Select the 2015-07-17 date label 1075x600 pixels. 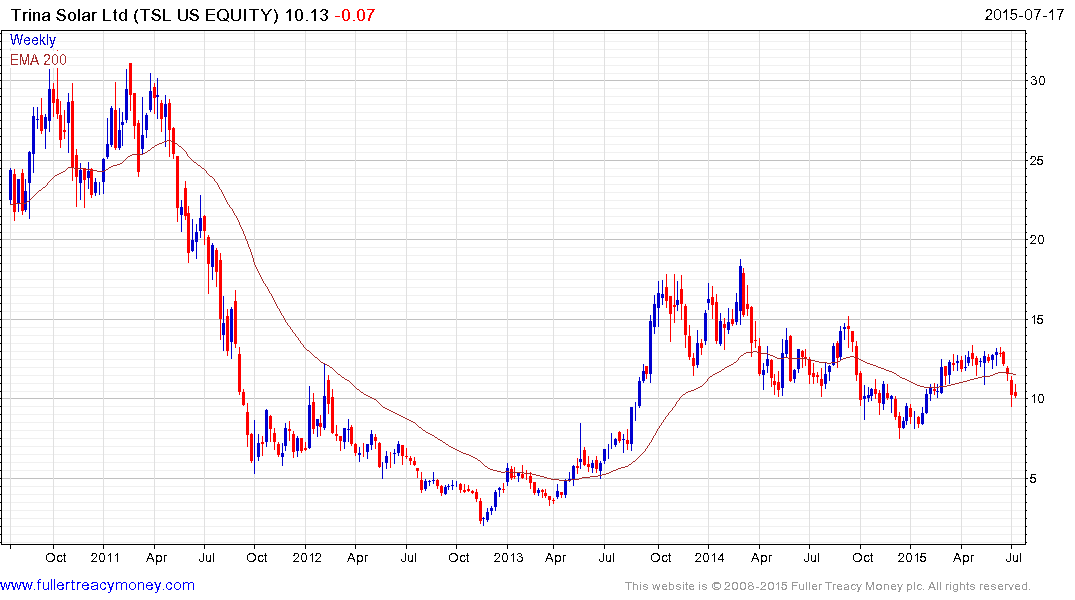(1024, 14)
